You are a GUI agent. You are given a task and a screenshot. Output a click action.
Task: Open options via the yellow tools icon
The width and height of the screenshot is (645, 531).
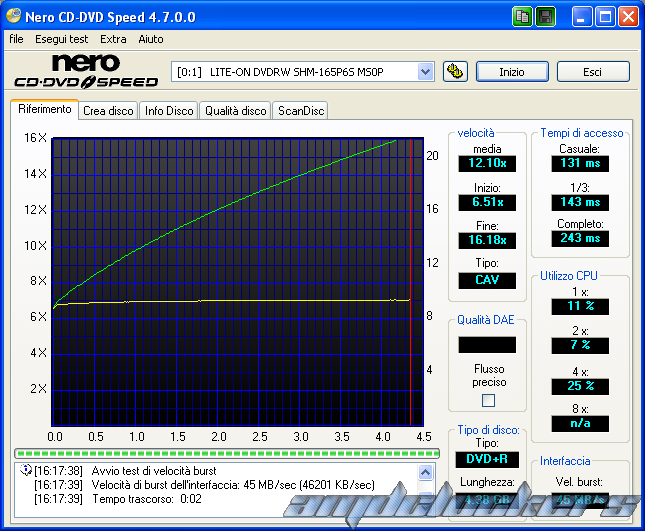click(x=455, y=71)
